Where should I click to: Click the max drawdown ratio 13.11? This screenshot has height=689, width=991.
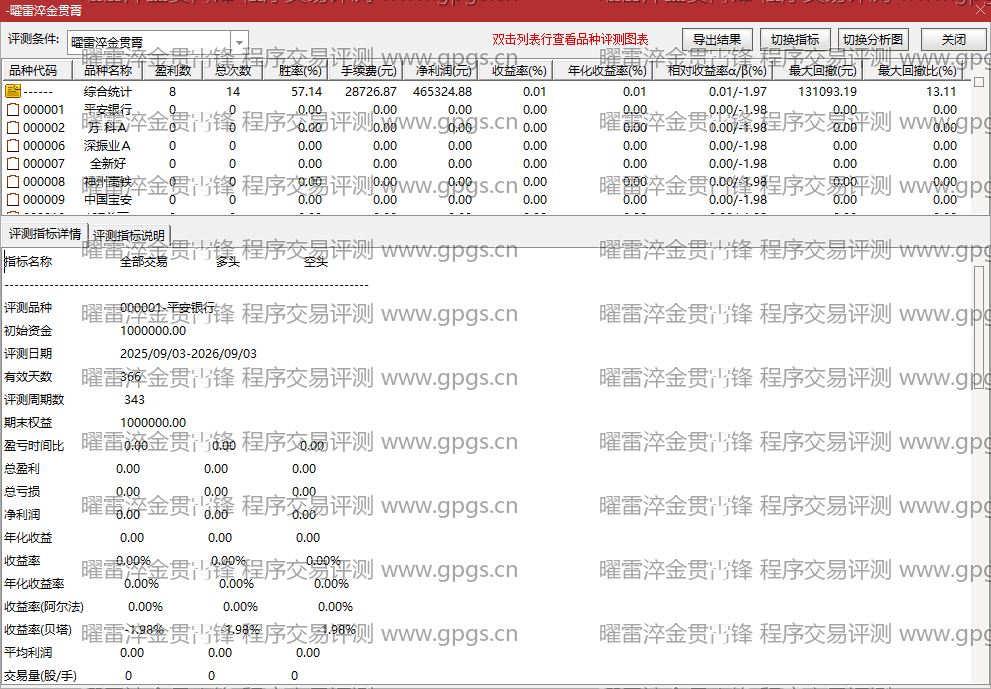[941, 92]
